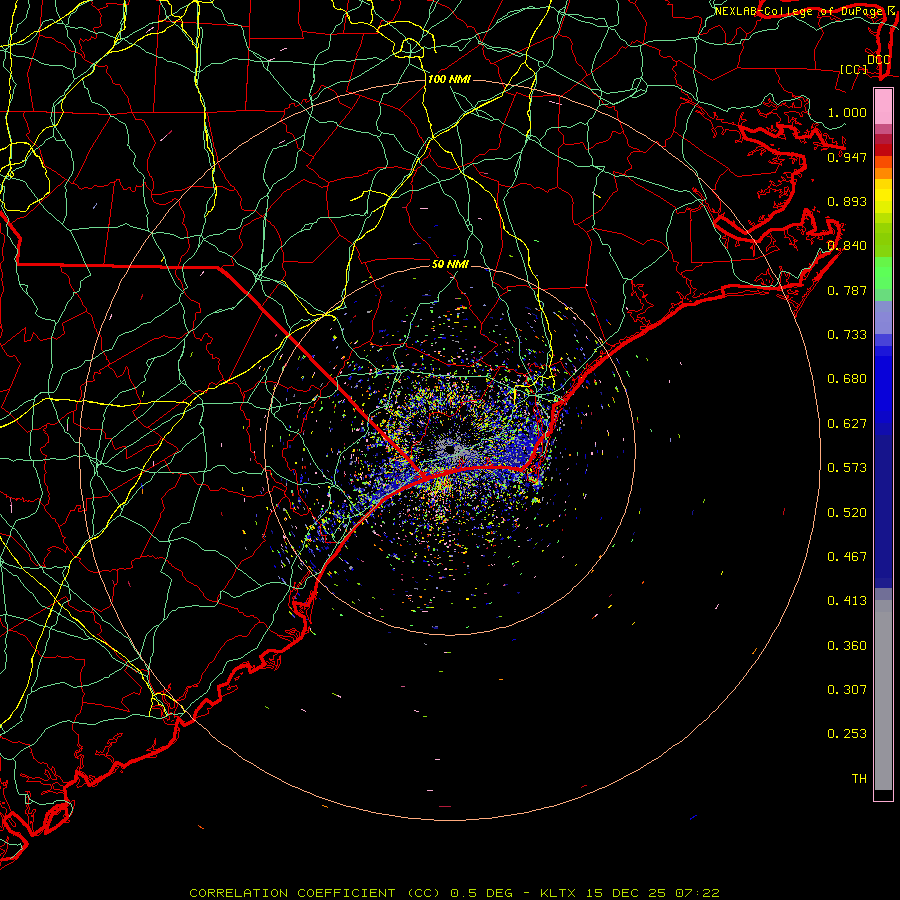Click the CORRELATION COEFFICIENT (CC) caption

pos(315,893)
